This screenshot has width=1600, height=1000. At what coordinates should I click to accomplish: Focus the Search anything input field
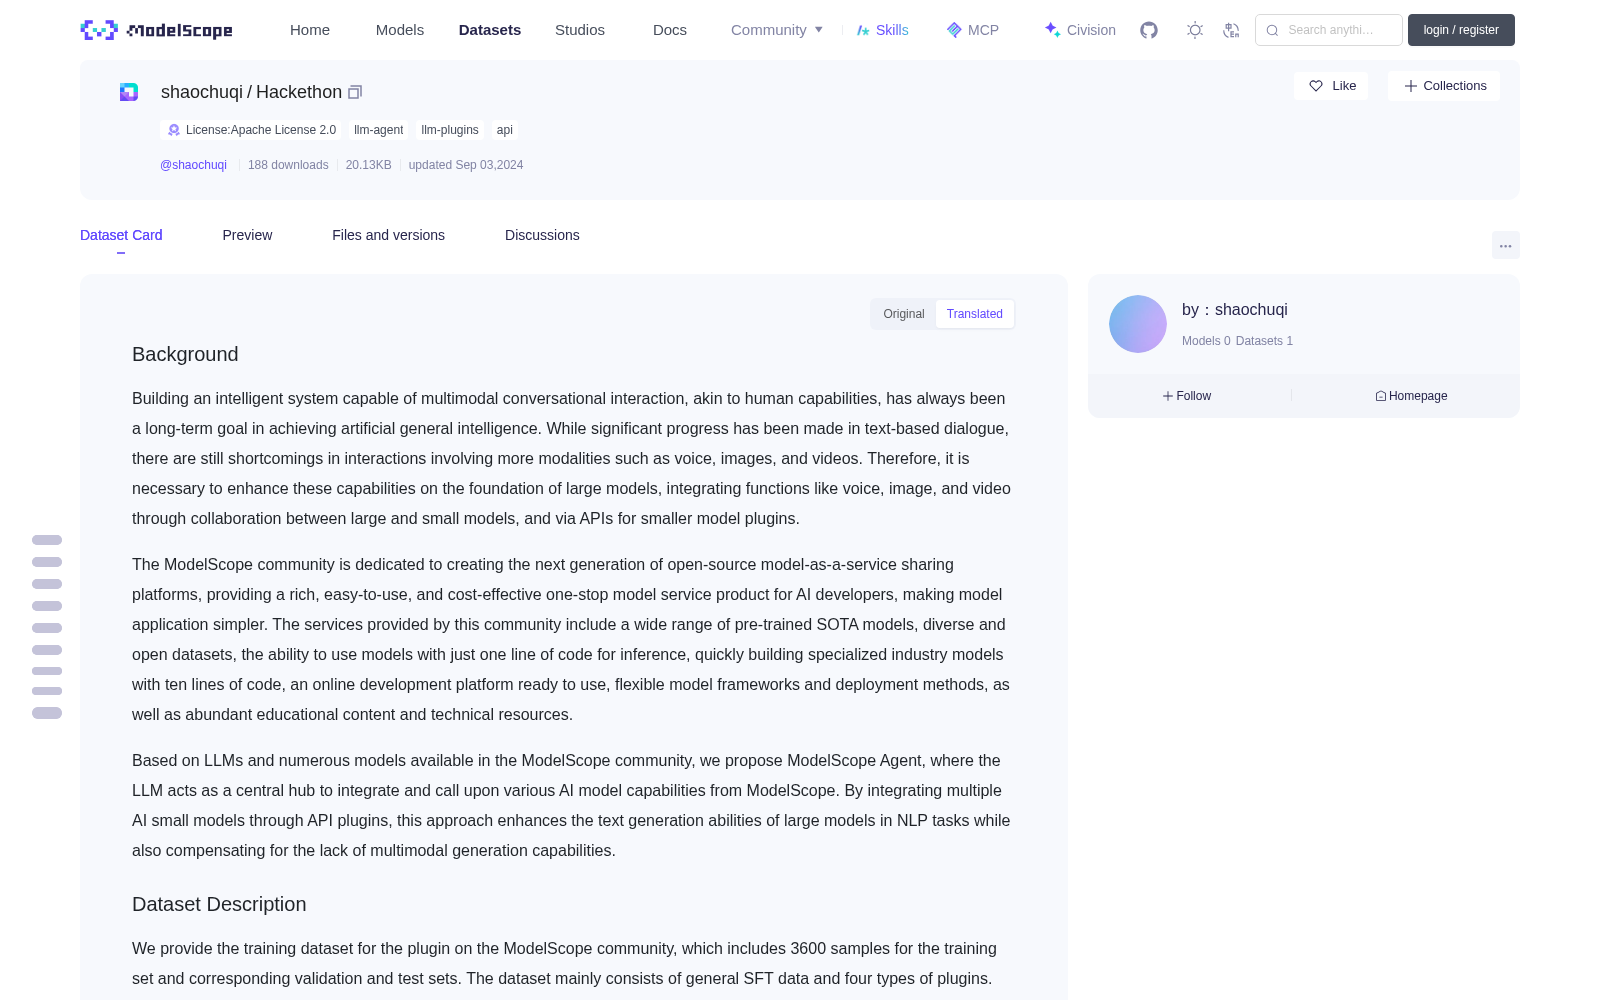(x=1329, y=30)
